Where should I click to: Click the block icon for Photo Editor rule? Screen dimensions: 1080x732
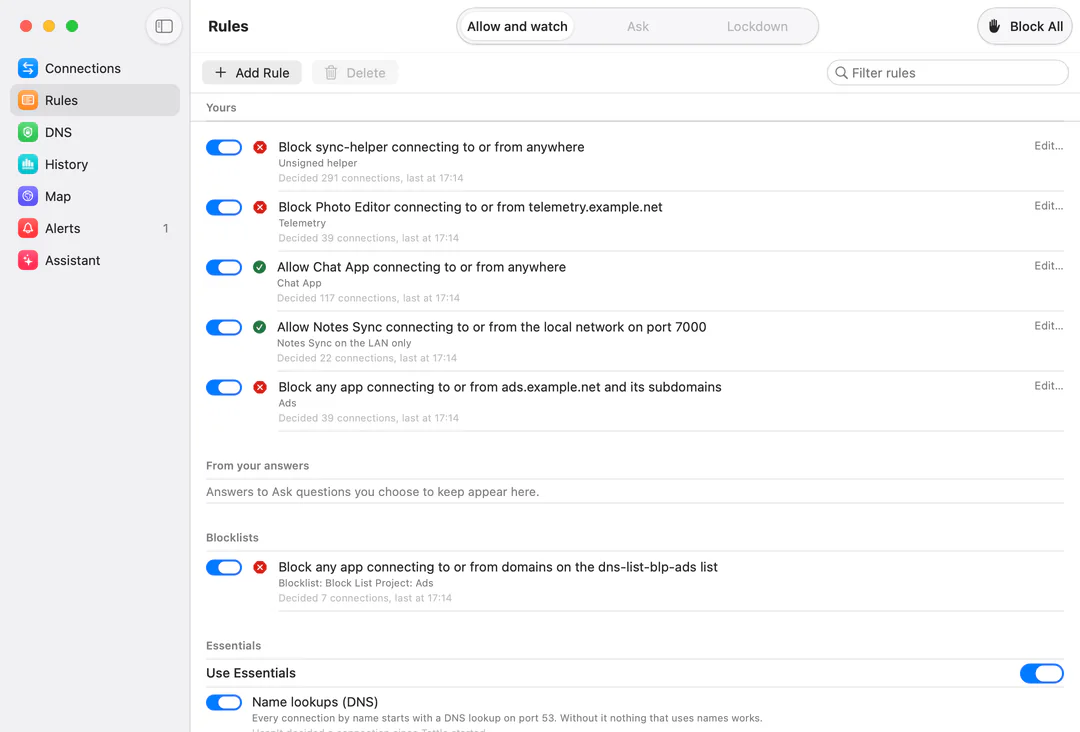[x=260, y=207]
